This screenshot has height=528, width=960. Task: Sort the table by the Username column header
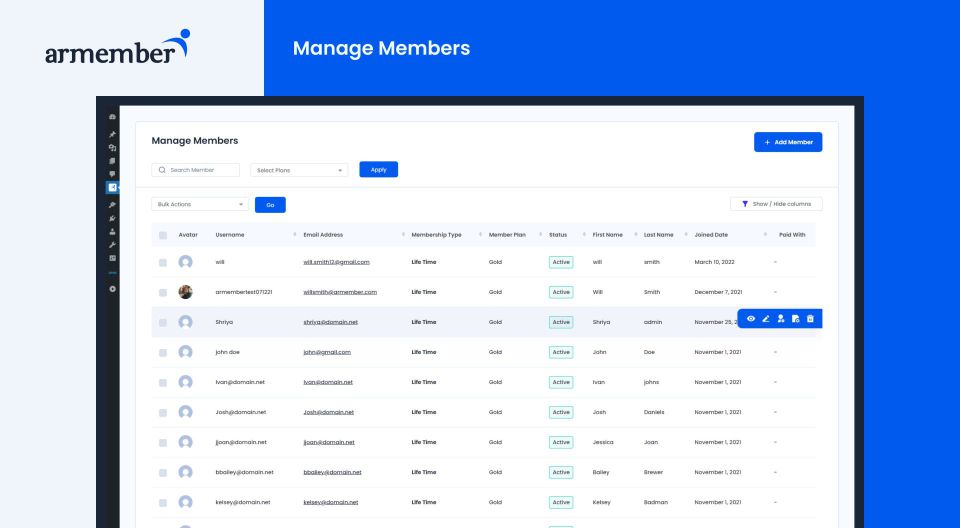click(x=230, y=235)
